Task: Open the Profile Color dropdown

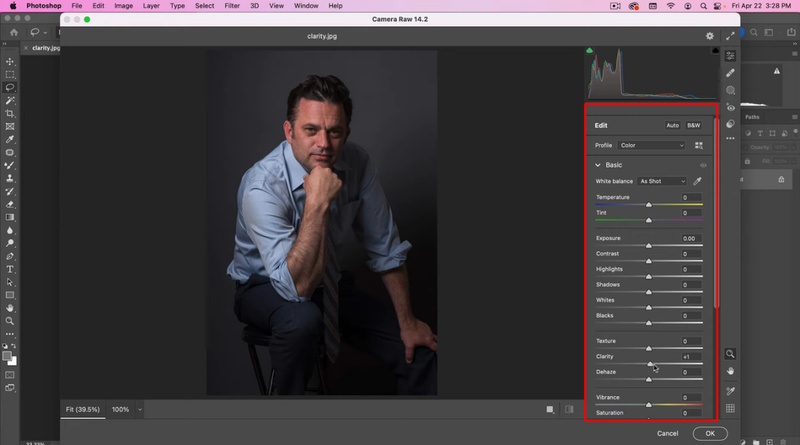Action: click(651, 146)
